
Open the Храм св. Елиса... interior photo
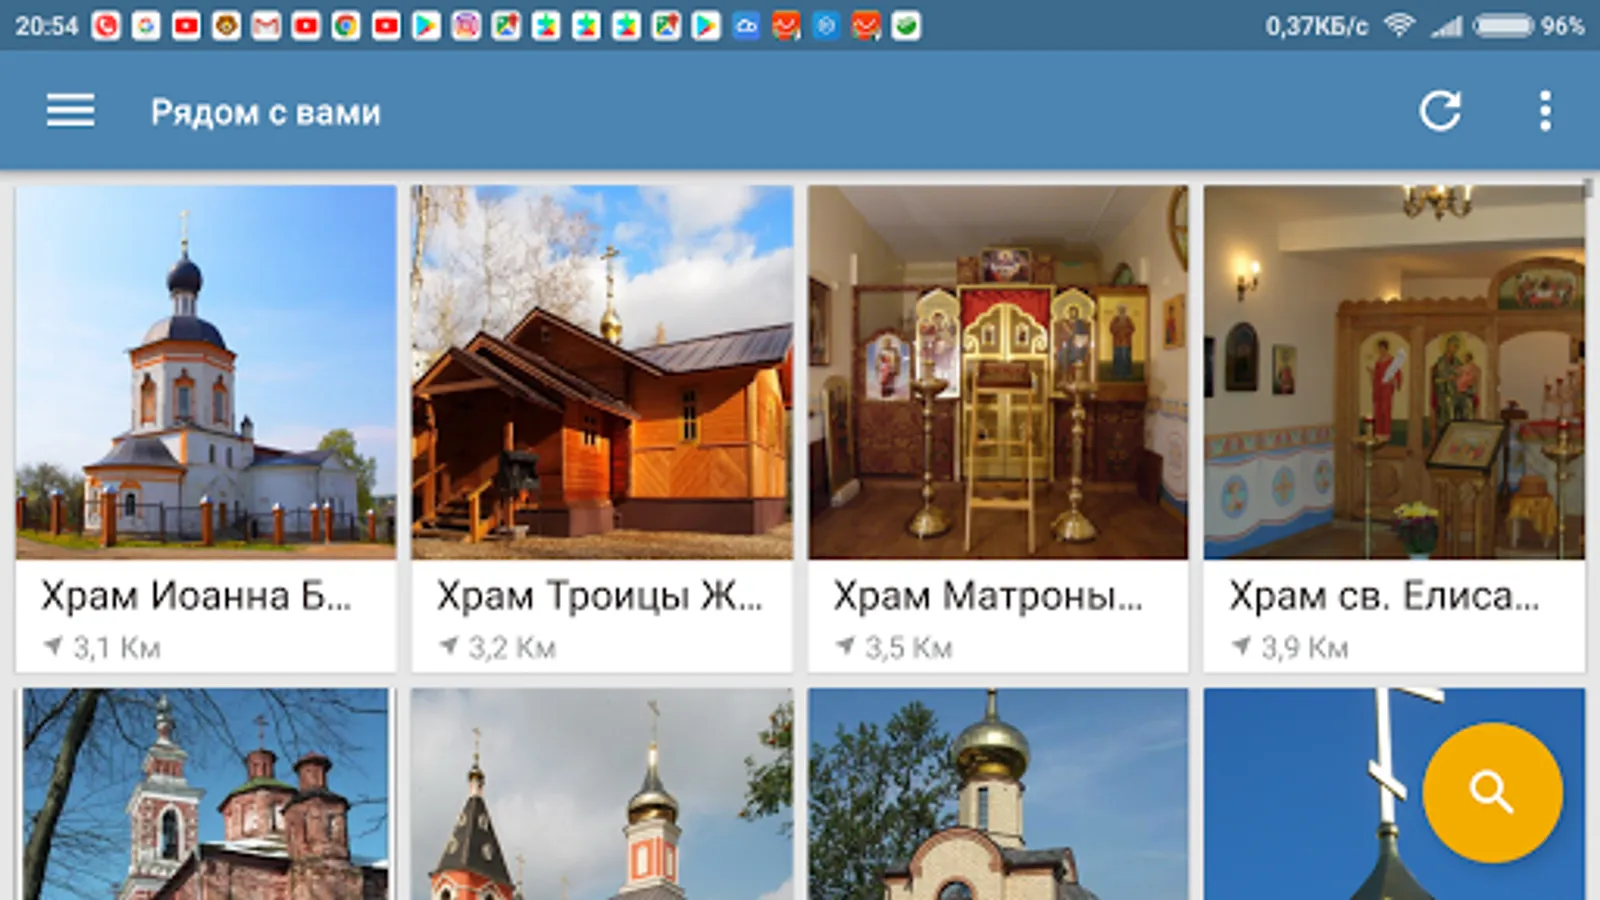click(x=1394, y=372)
